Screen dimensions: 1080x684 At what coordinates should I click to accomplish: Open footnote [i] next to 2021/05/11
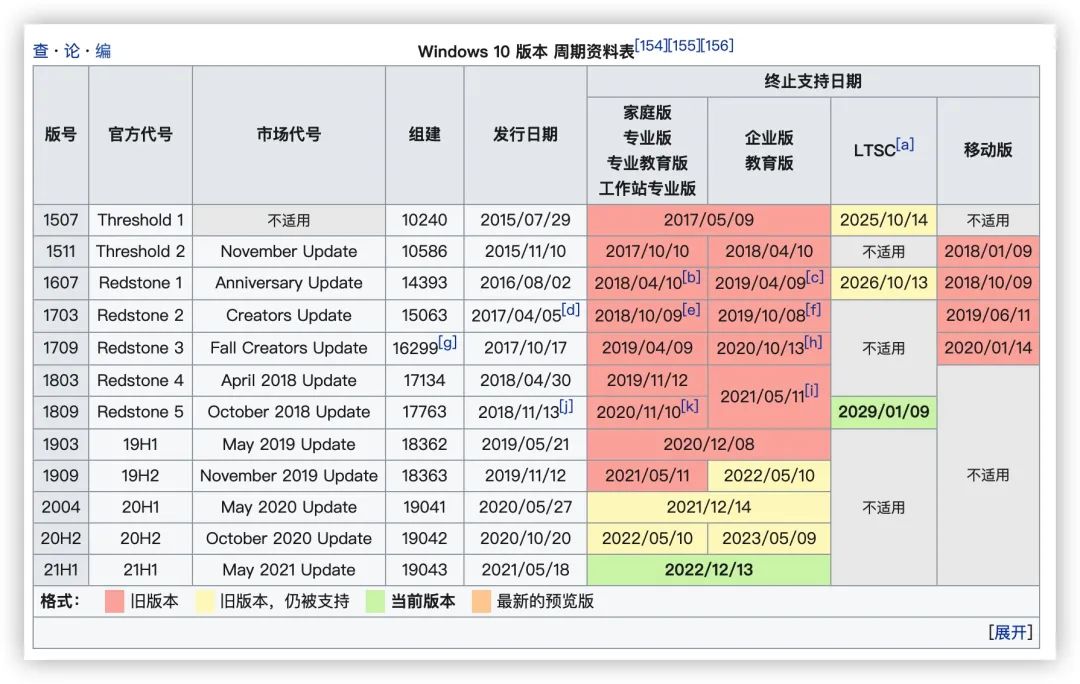[x=812, y=391]
